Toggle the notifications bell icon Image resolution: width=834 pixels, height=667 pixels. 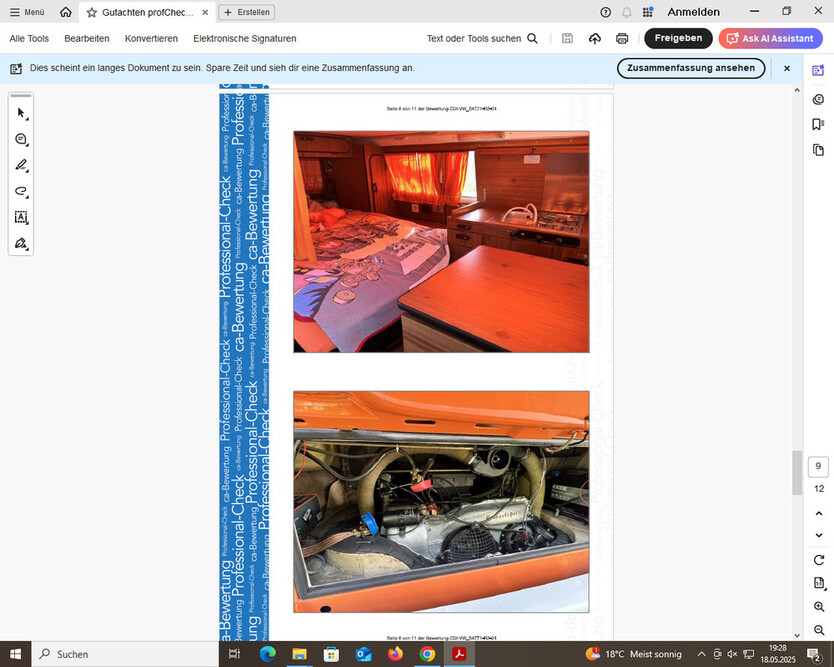627,12
